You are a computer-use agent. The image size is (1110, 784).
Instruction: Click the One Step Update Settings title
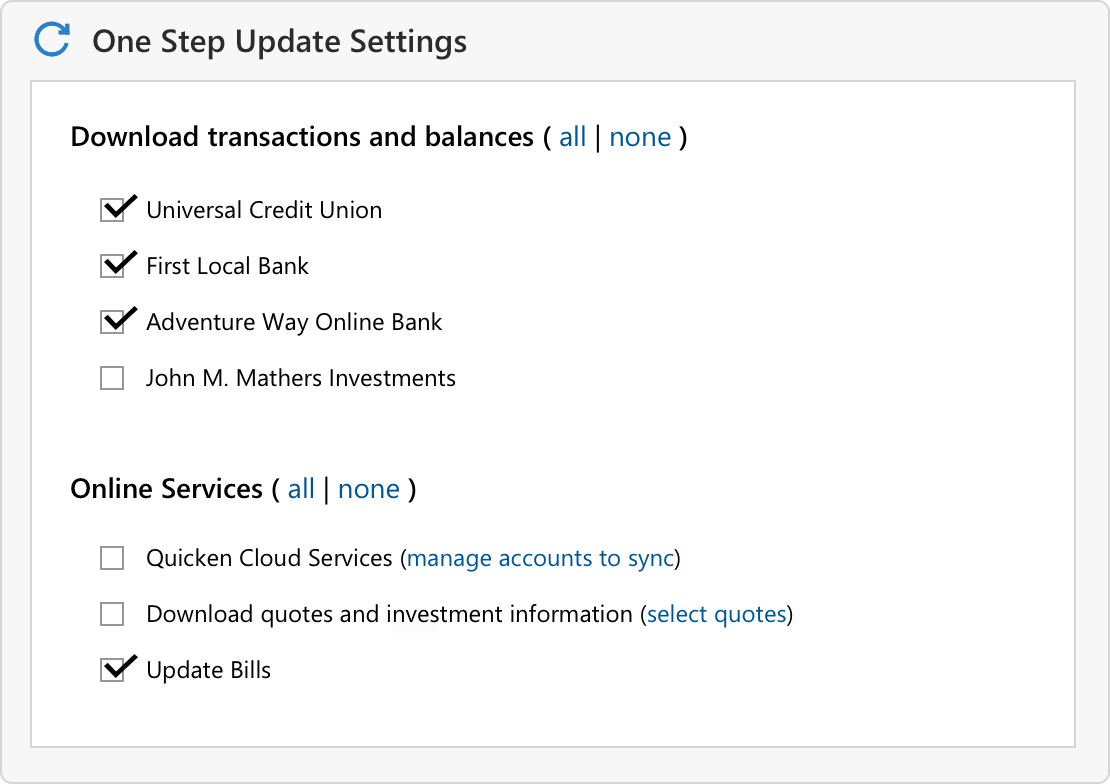(x=279, y=42)
